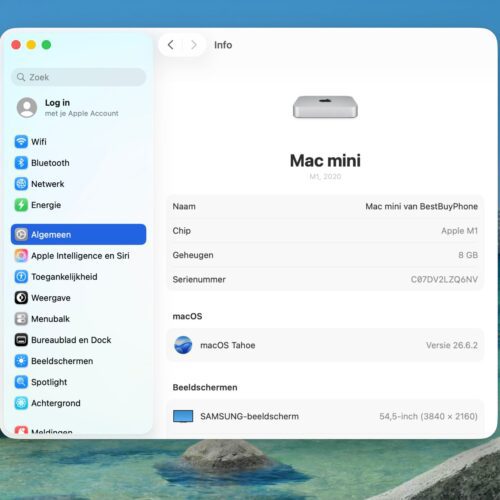Select Algemeen in the sidebar
The height and width of the screenshot is (500, 500).
pos(78,234)
